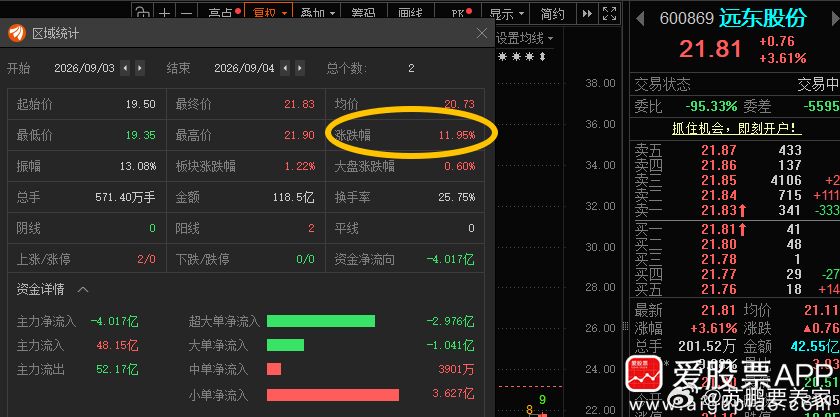Close the 区域统计 dialog
The width and height of the screenshot is (840, 417).
pyautogui.click(x=482, y=33)
